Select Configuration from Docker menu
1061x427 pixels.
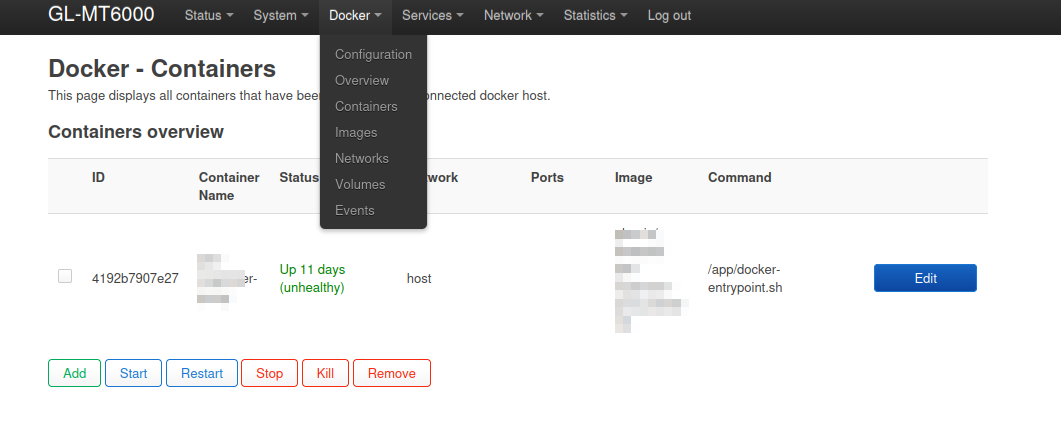pos(373,54)
